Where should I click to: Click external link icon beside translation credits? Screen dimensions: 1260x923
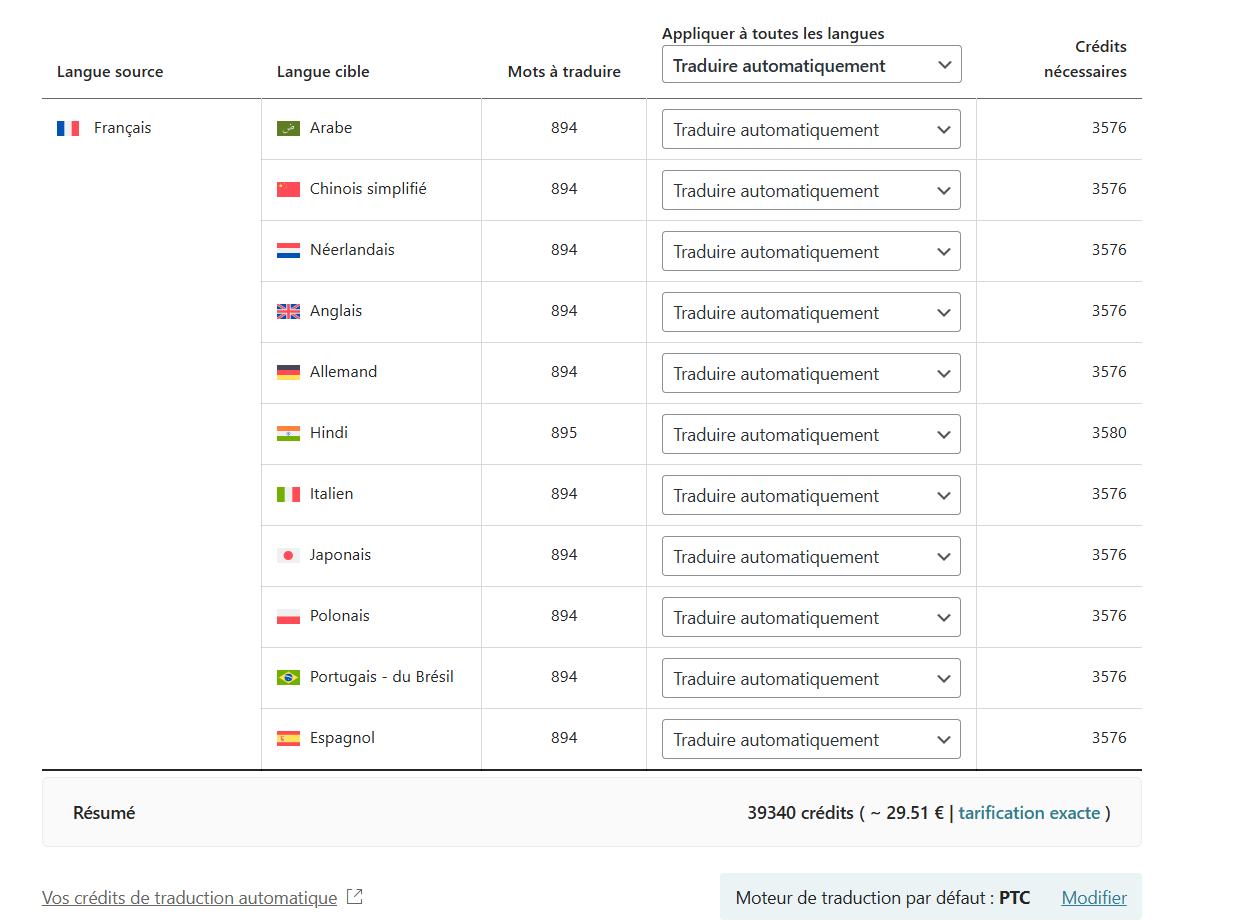354,897
